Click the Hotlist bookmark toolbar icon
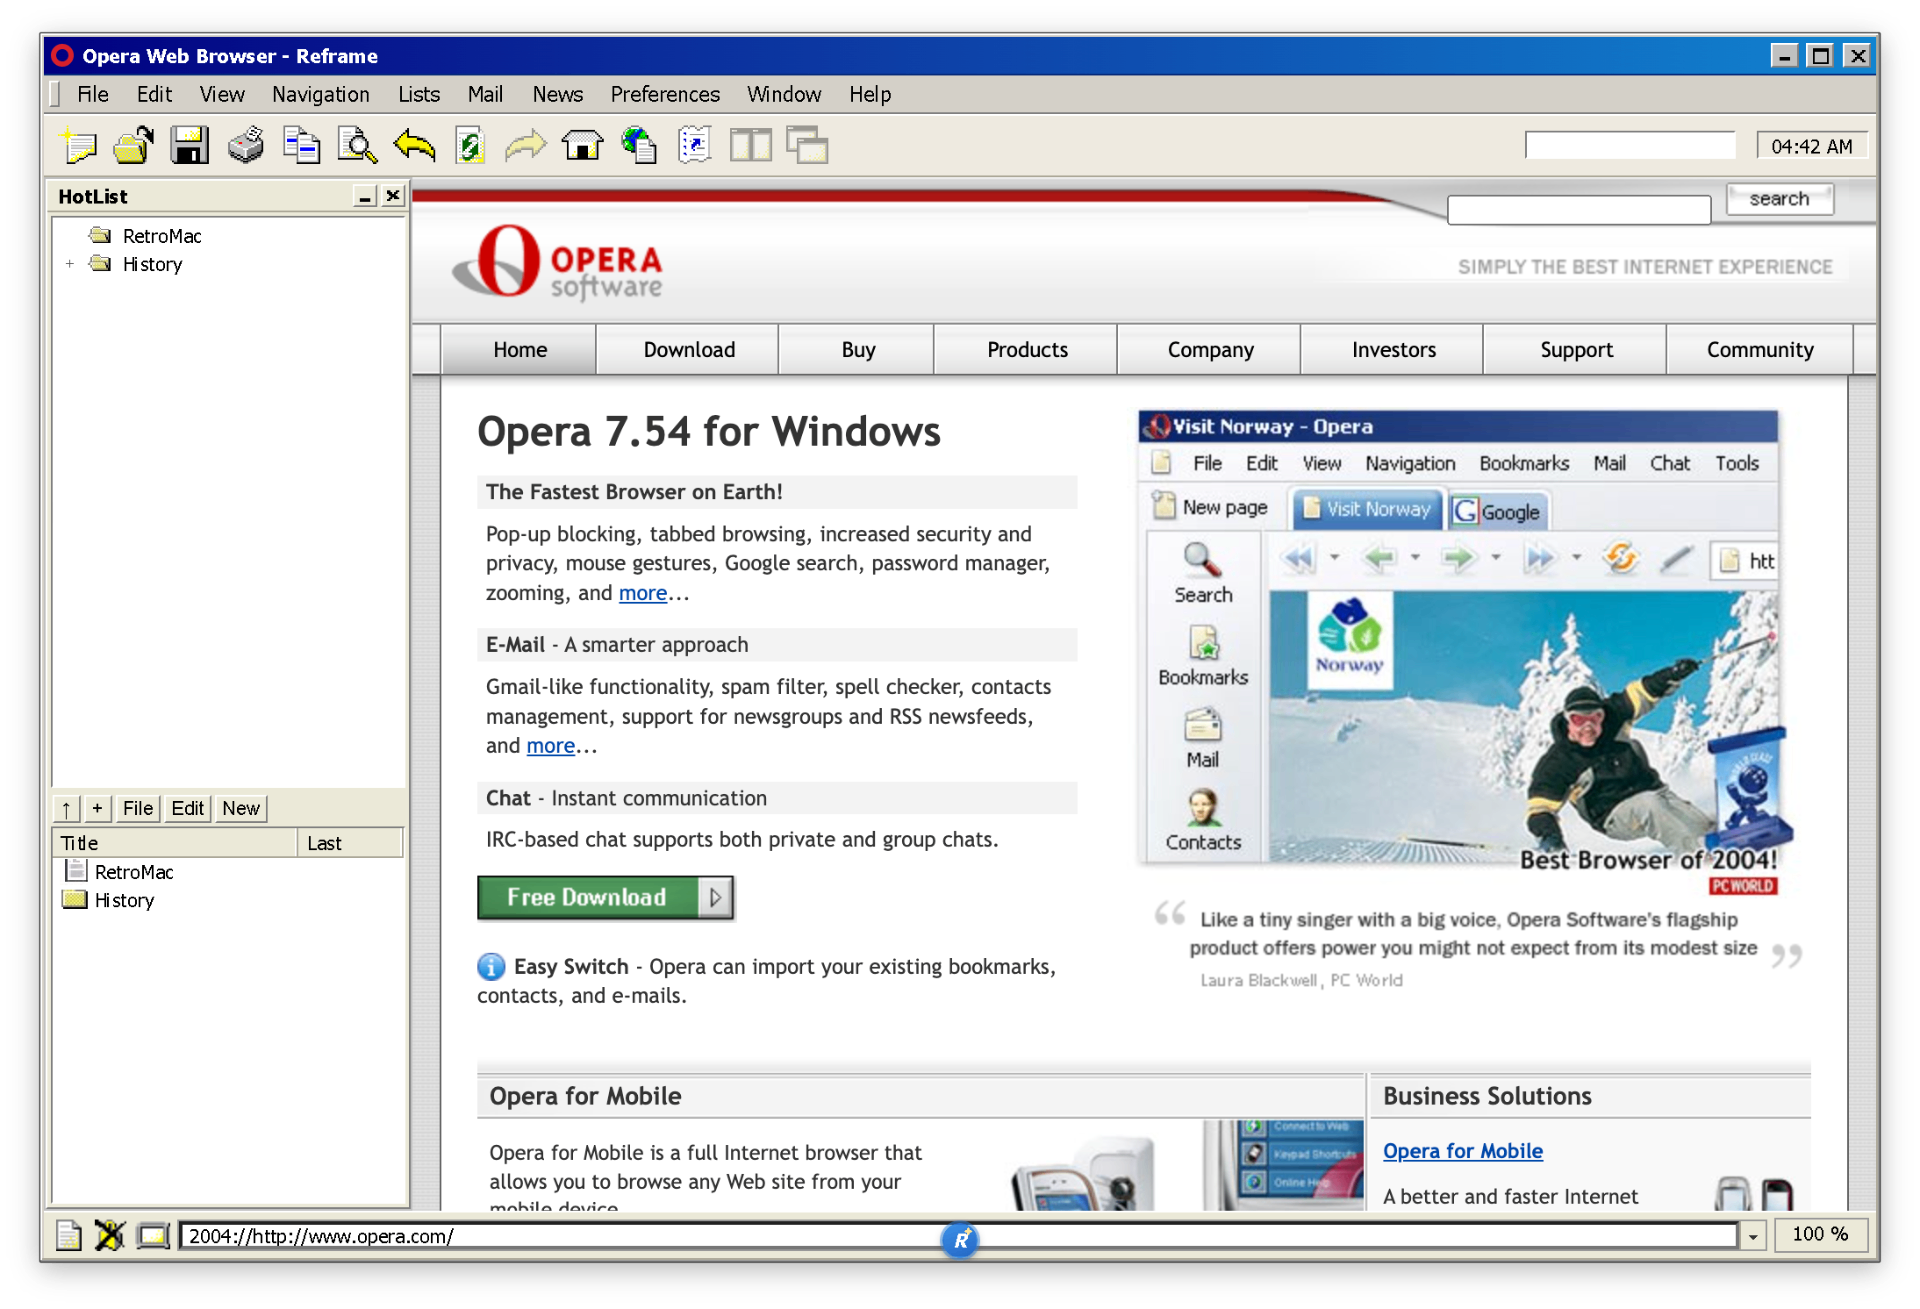The image size is (1920, 1309). [x=694, y=146]
